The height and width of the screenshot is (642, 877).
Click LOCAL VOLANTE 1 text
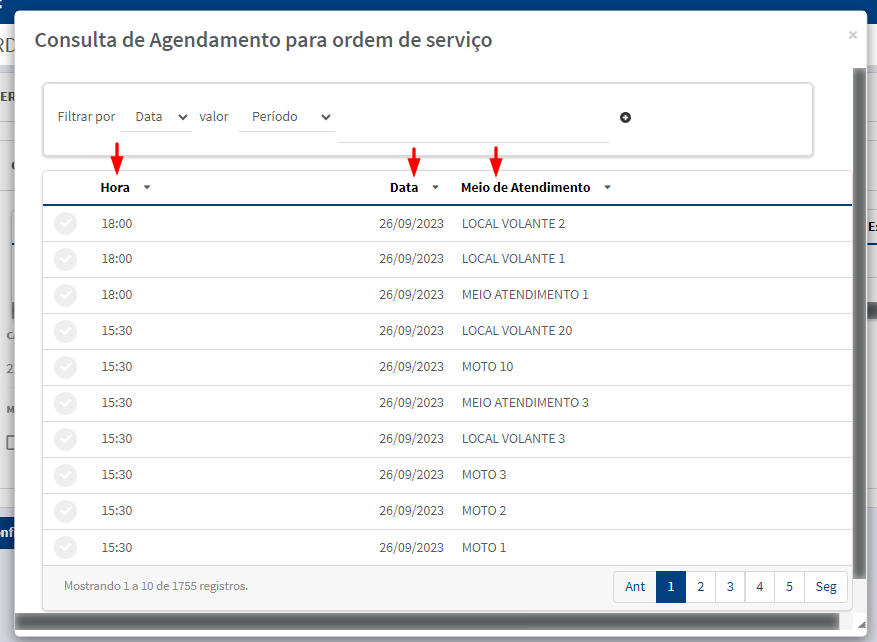click(x=513, y=259)
